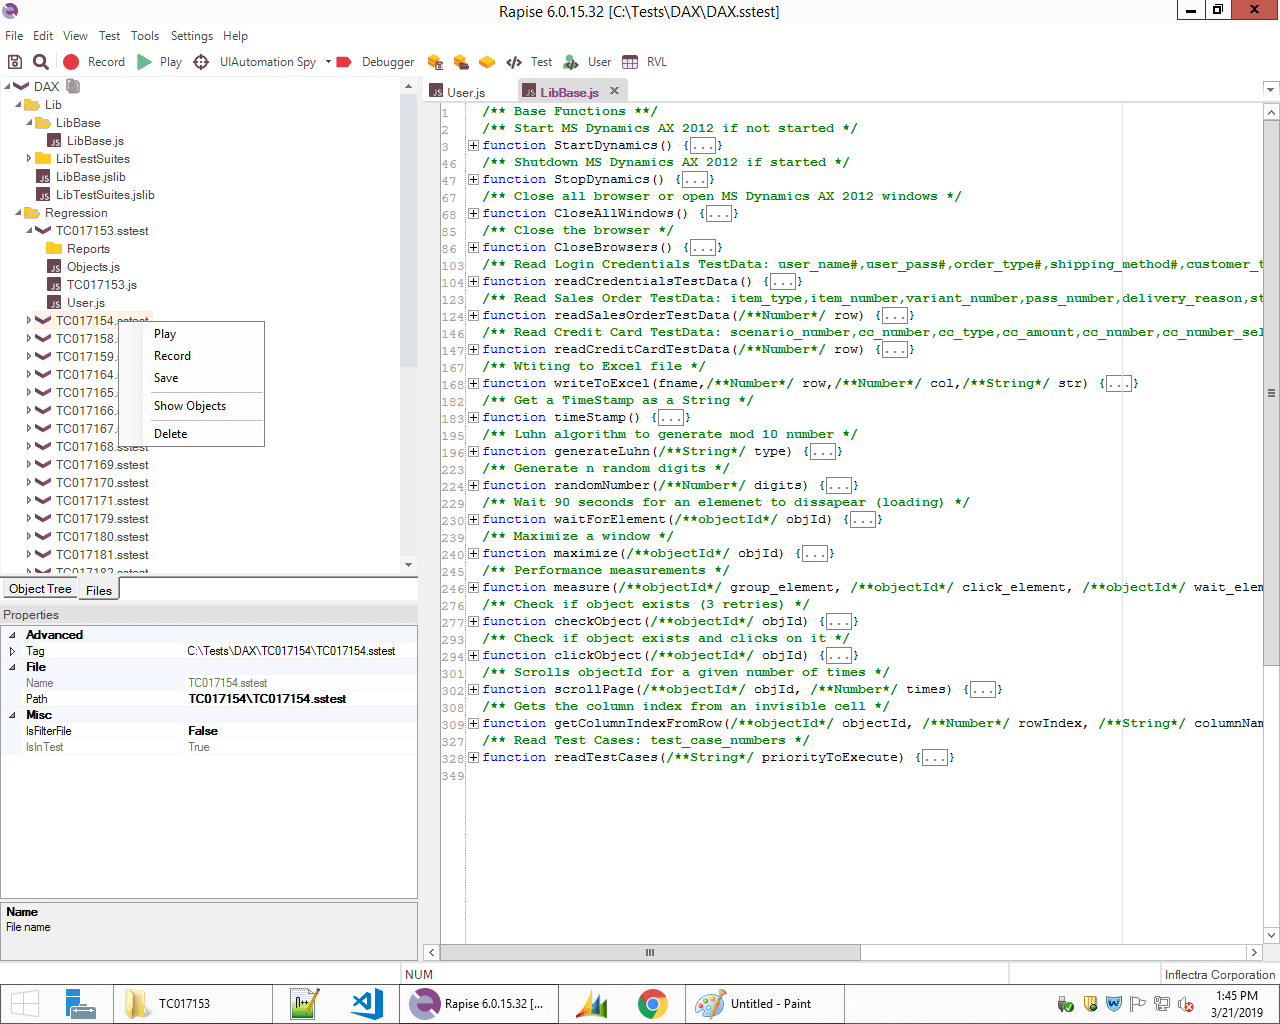Choose Save from the context menu
The image size is (1280, 1024).
[x=166, y=378]
